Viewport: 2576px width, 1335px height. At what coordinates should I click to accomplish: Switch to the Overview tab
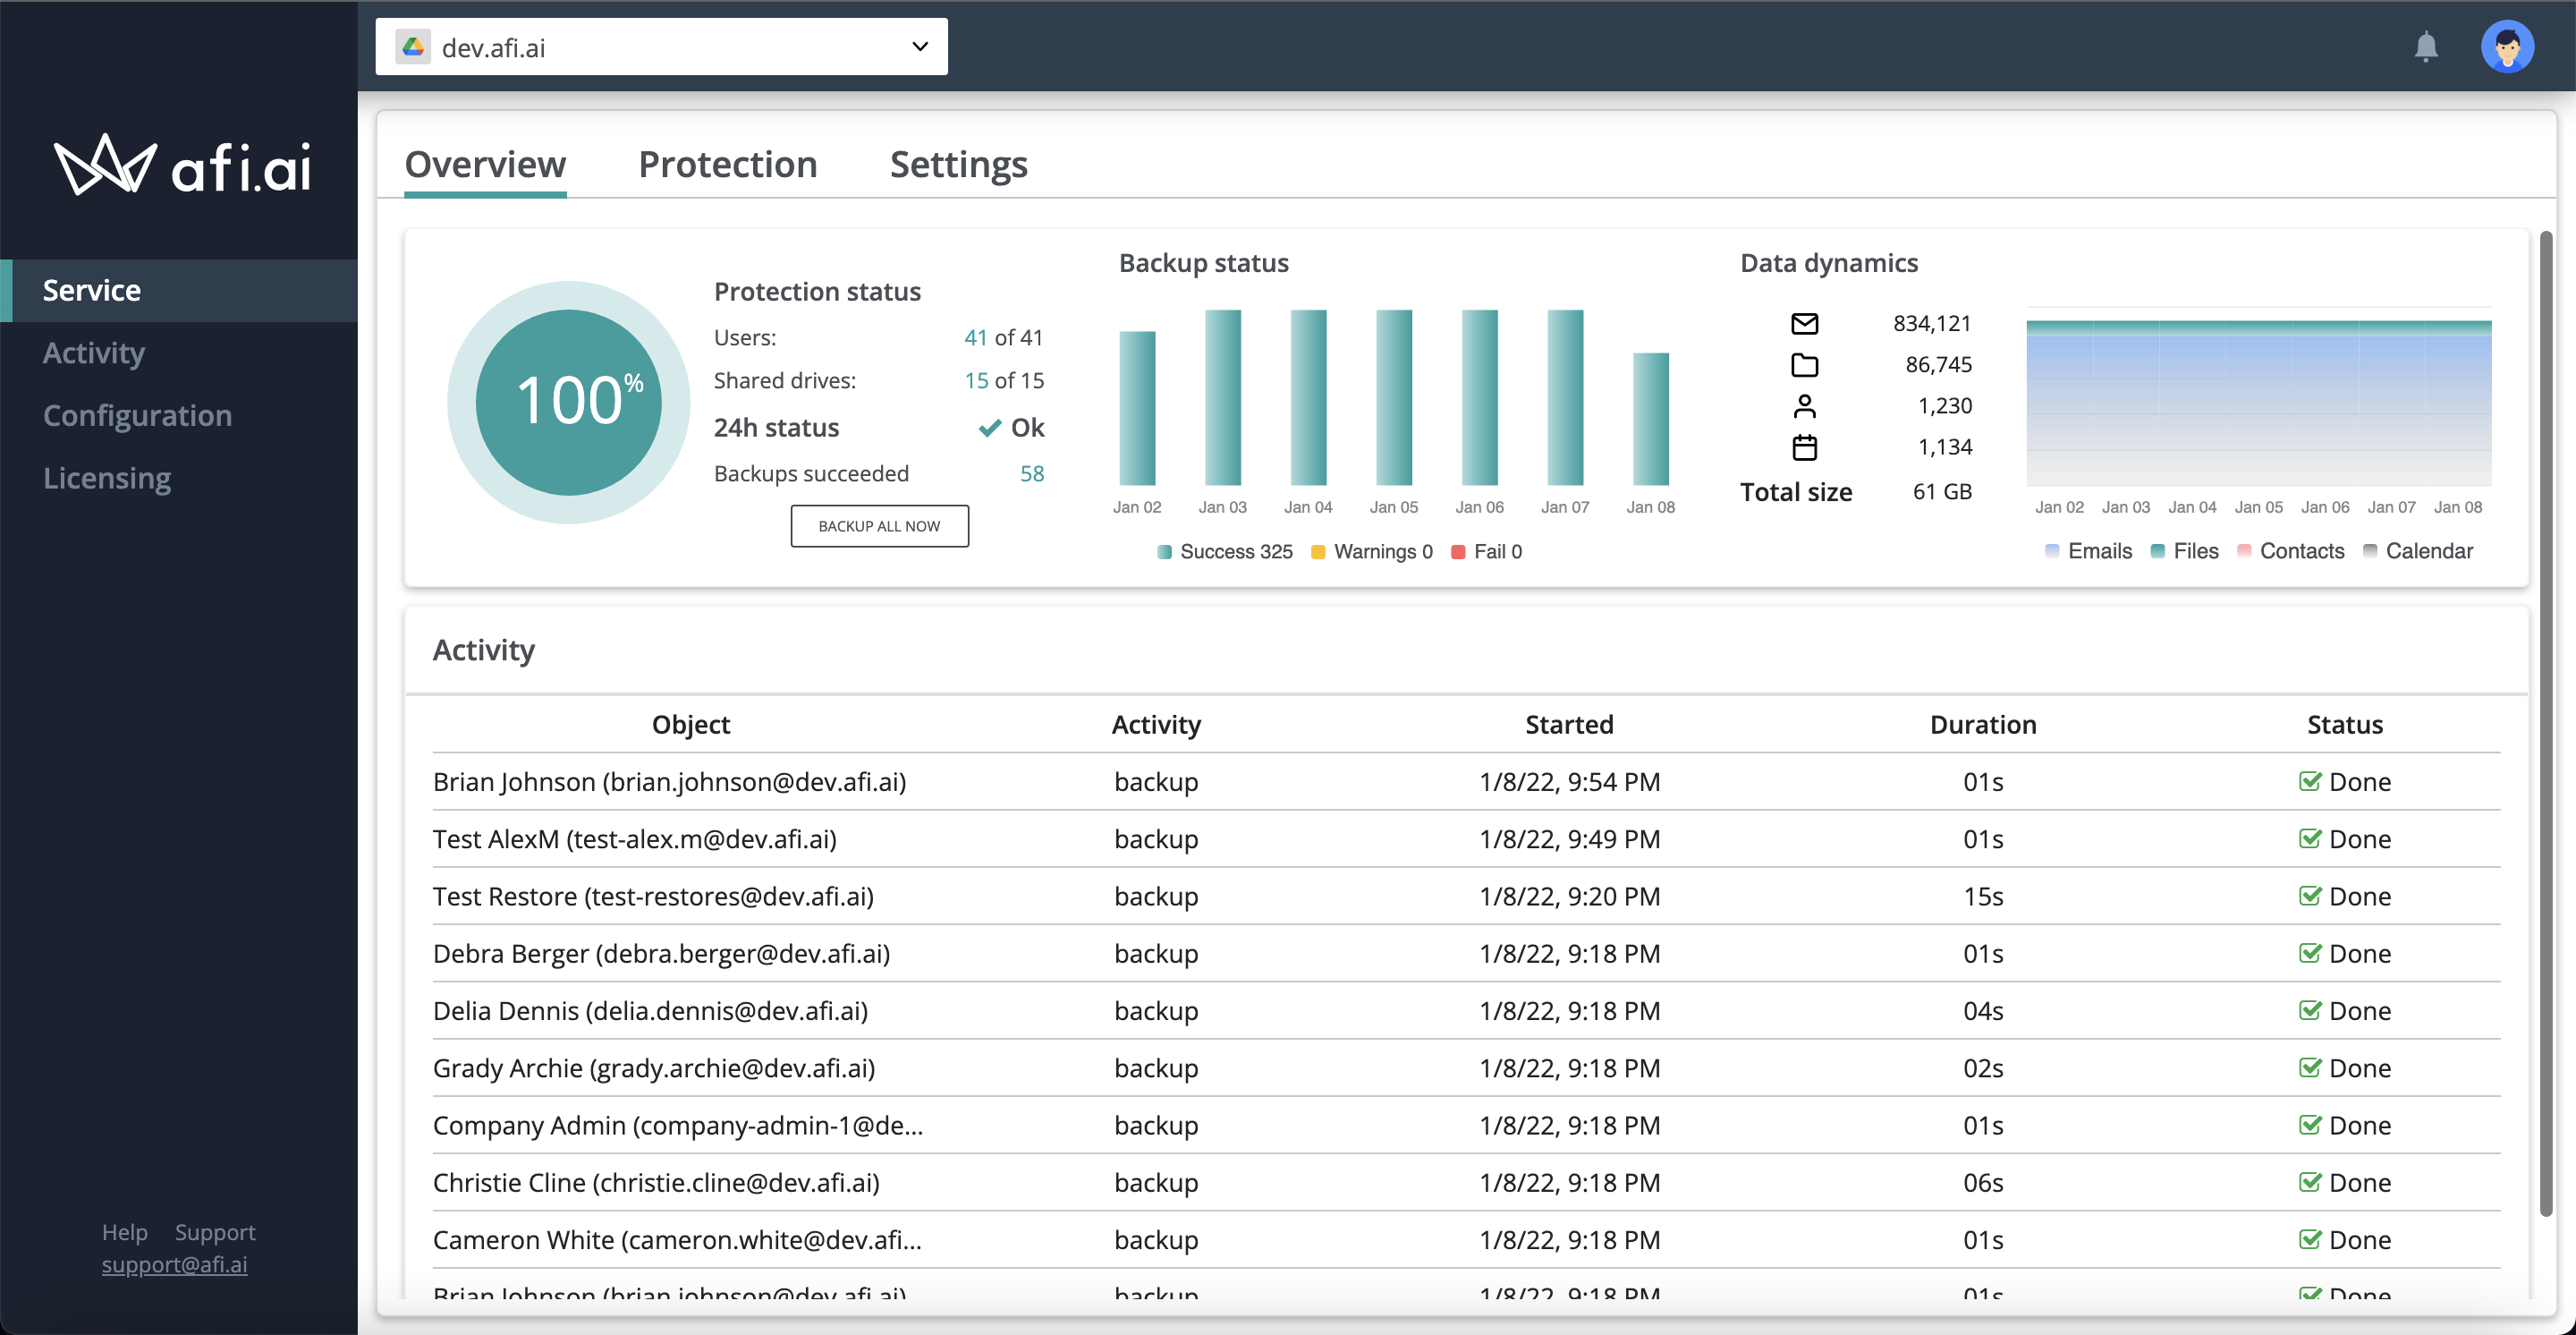(x=485, y=164)
